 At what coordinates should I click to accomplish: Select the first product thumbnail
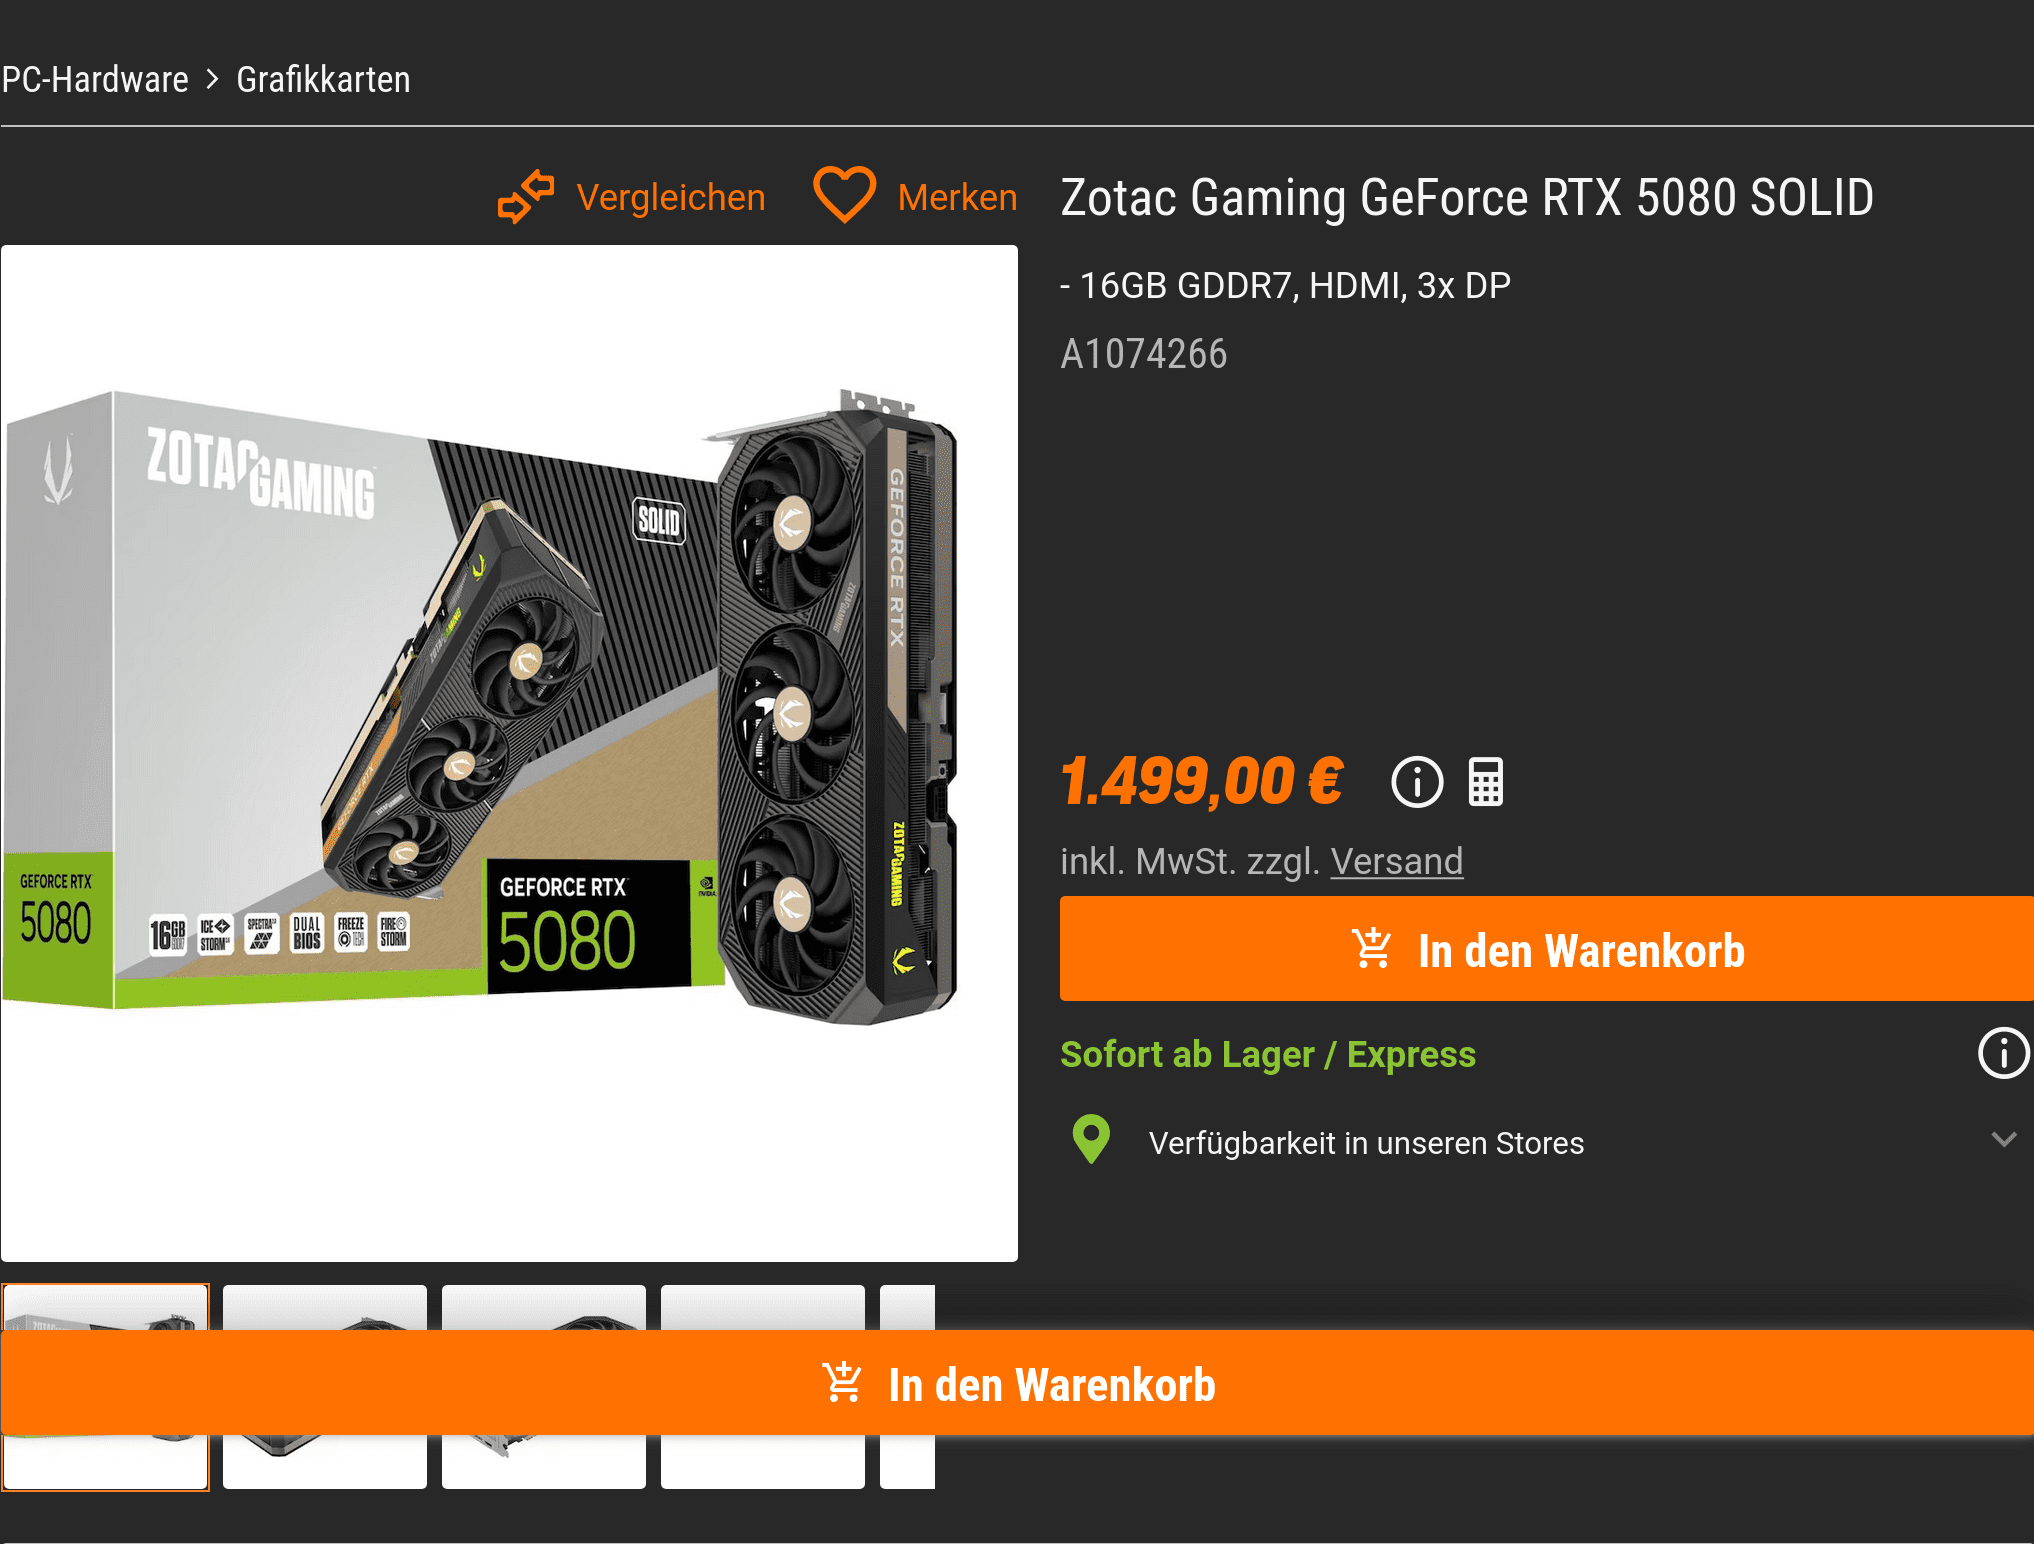105,1387
